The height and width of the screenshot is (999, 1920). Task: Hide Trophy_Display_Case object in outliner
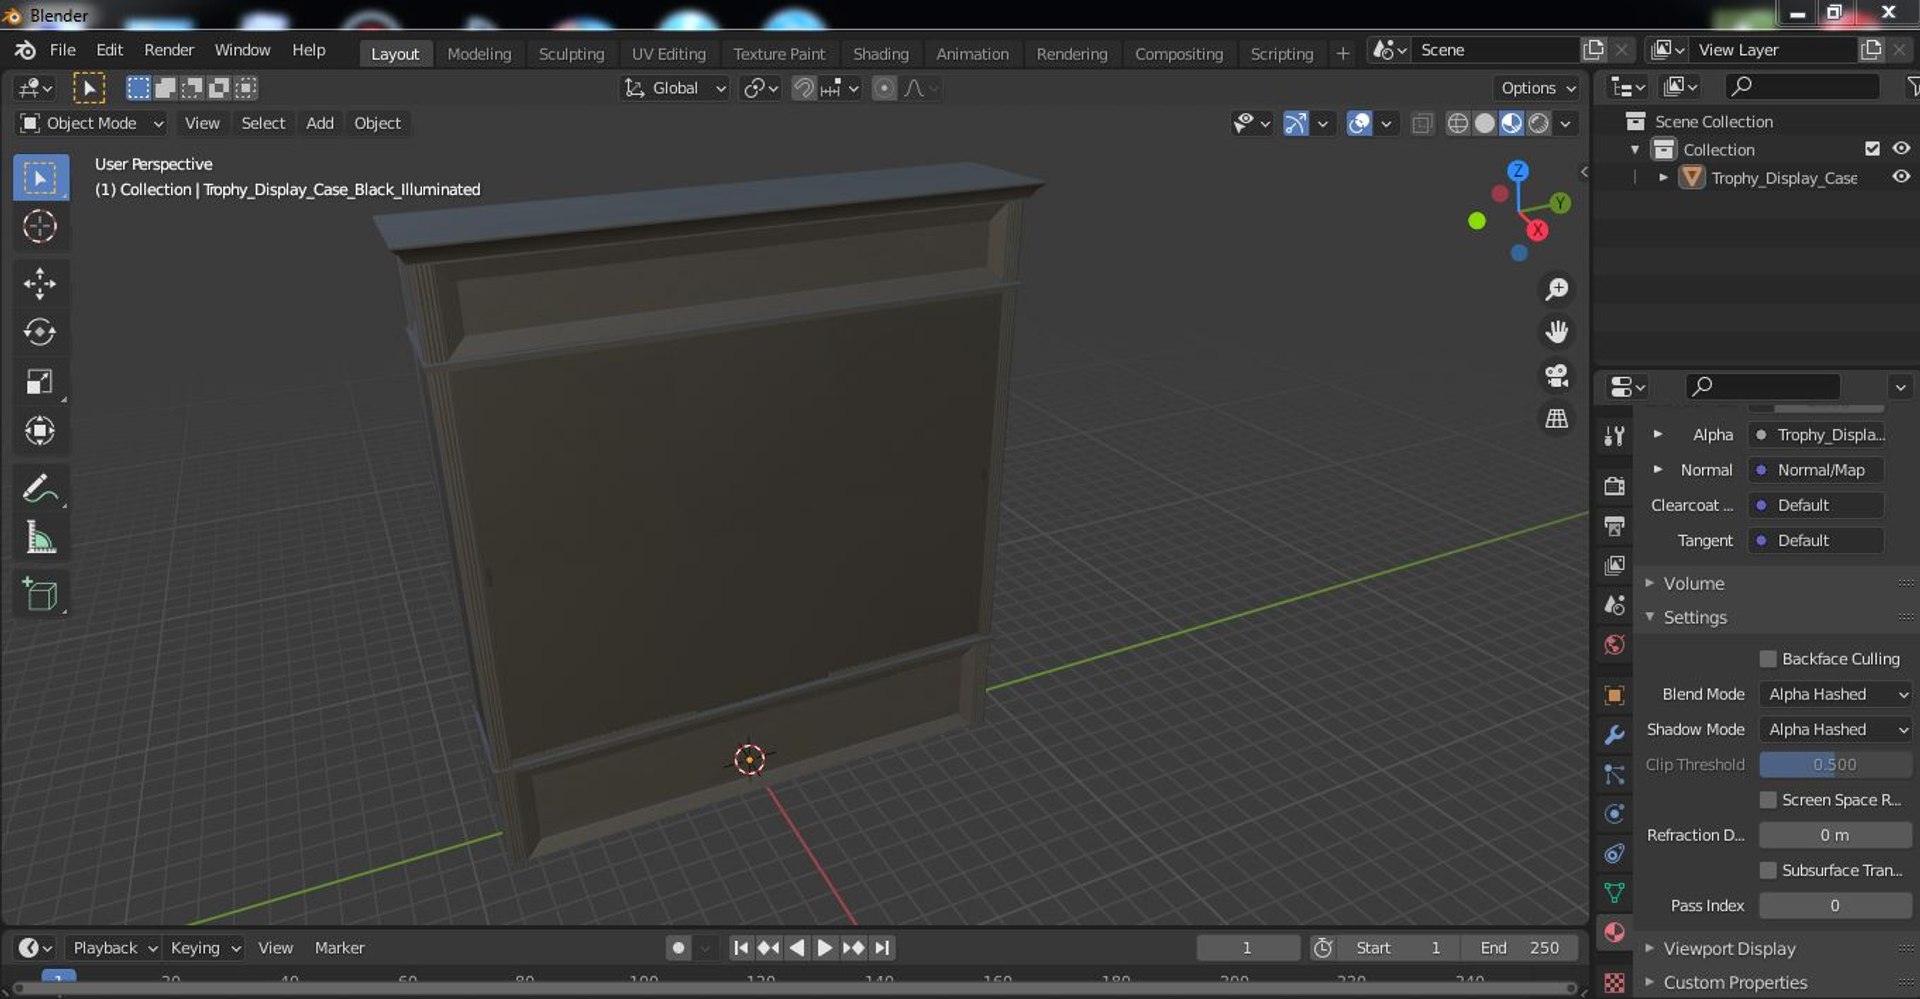[1901, 177]
